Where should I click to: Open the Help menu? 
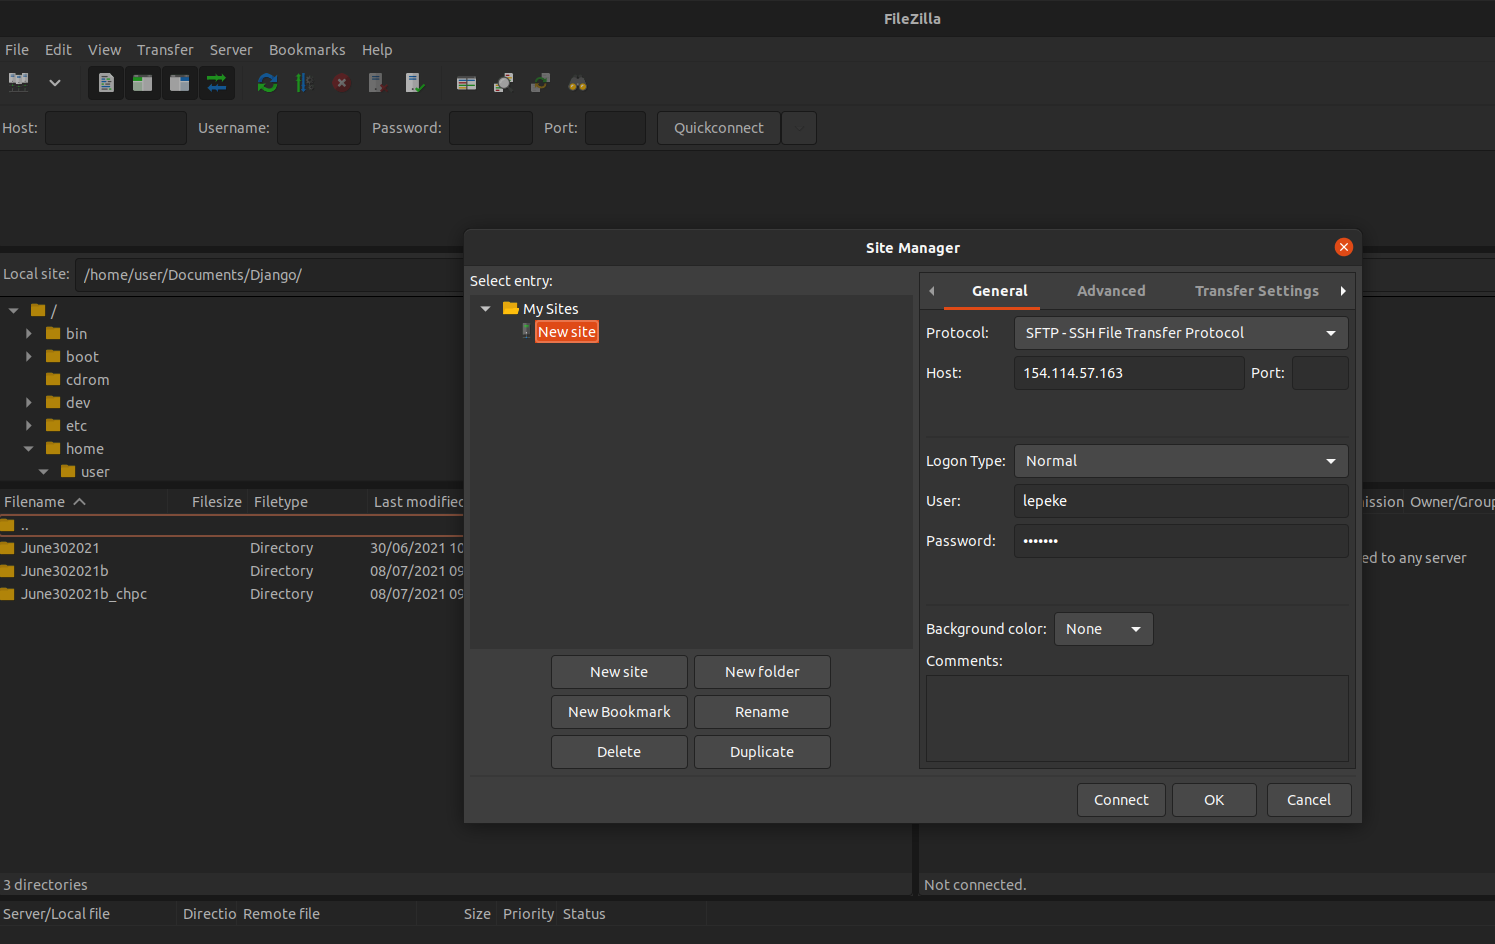(x=377, y=50)
